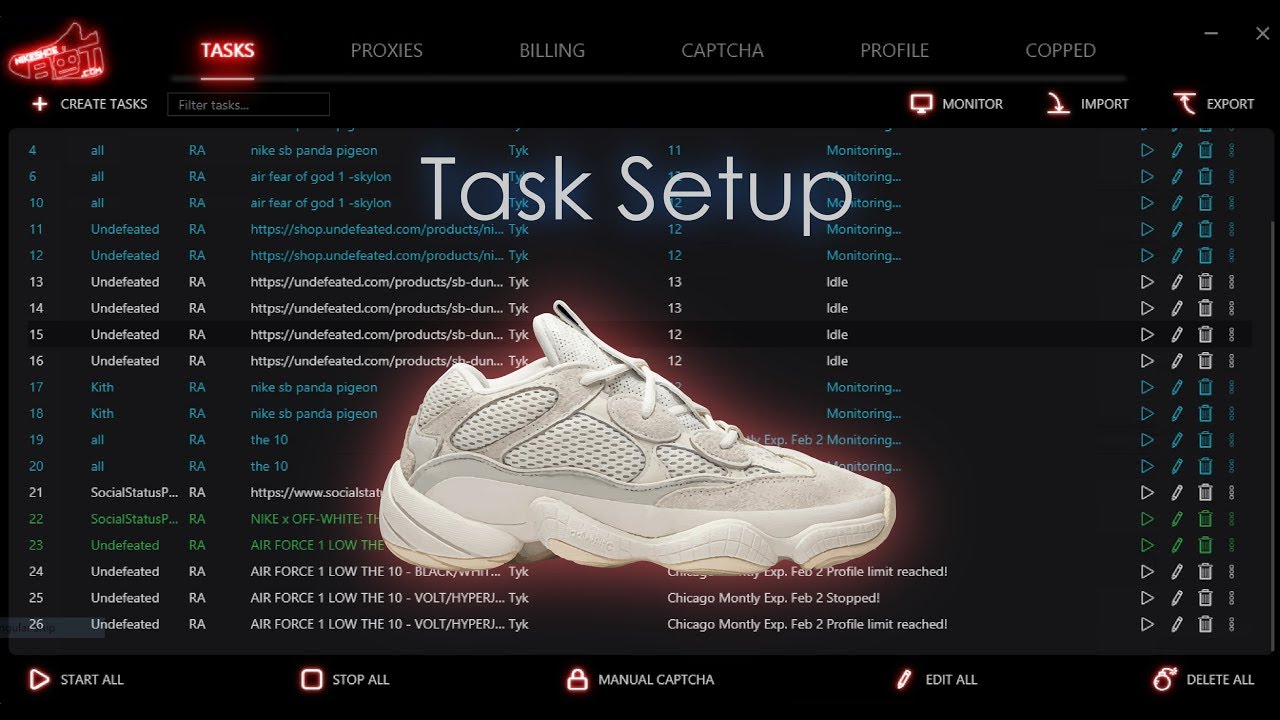The height and width of the screenshot is (720, 1280).
Task: Start task 19 with its play icon
Action: click(1147, 440)
